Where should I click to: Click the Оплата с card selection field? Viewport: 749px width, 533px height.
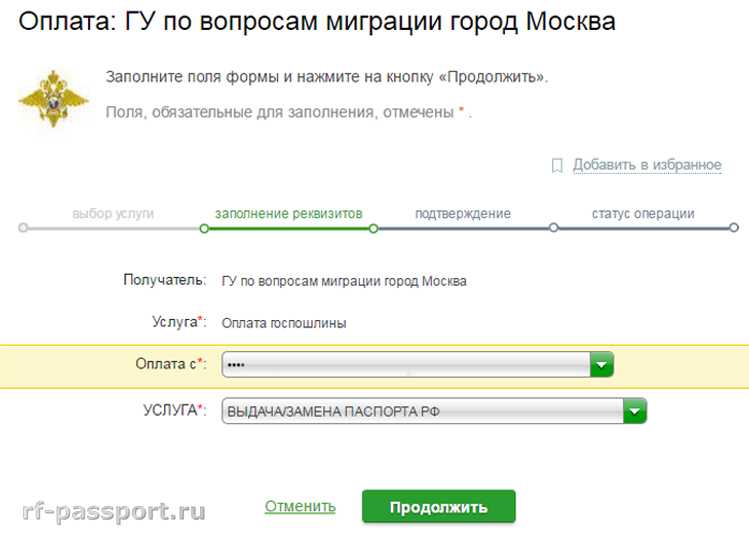405,365
